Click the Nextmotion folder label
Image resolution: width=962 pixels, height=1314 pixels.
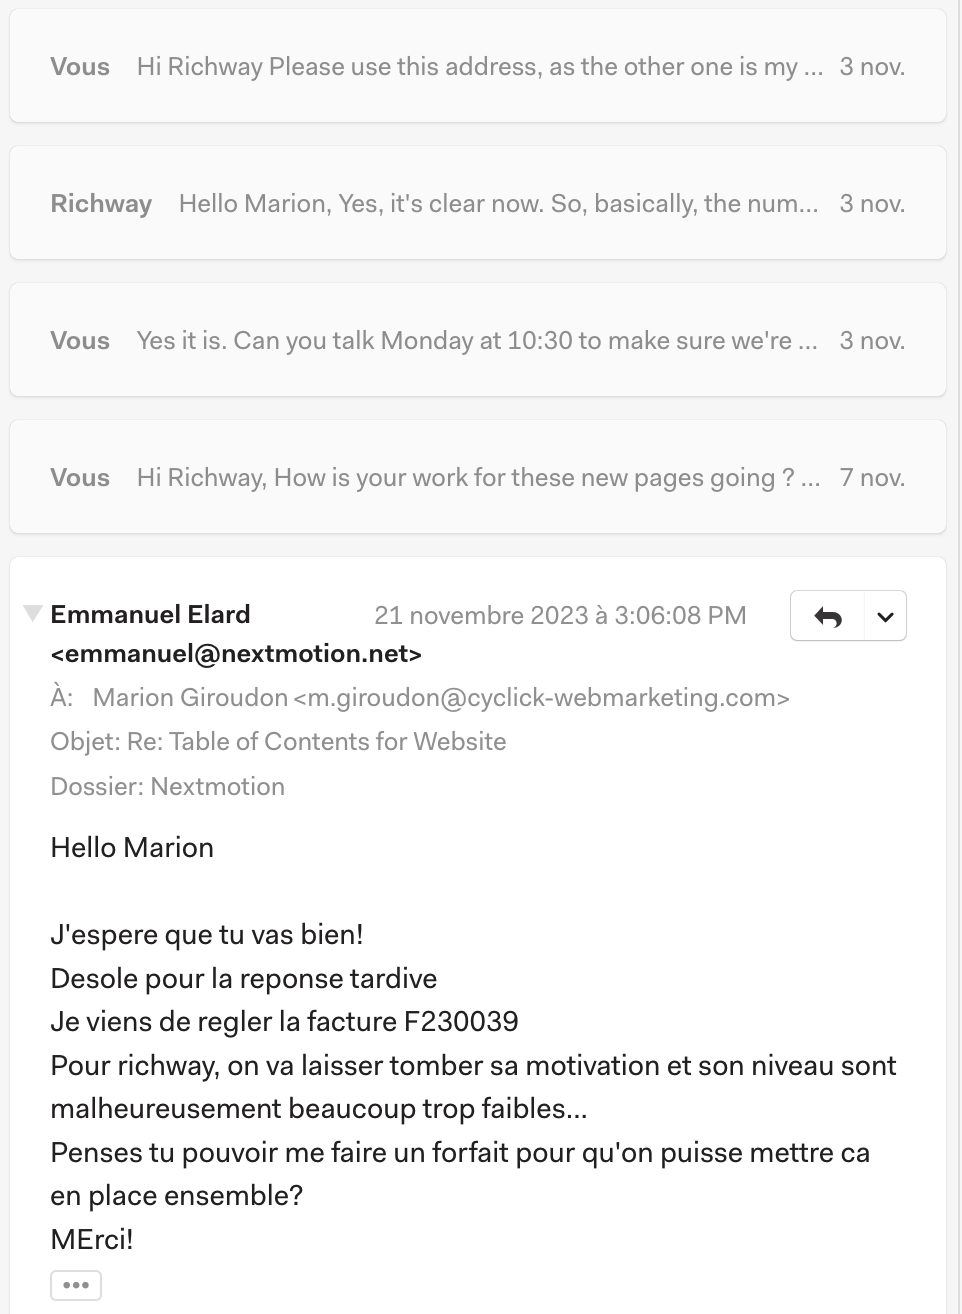(218, 787)
